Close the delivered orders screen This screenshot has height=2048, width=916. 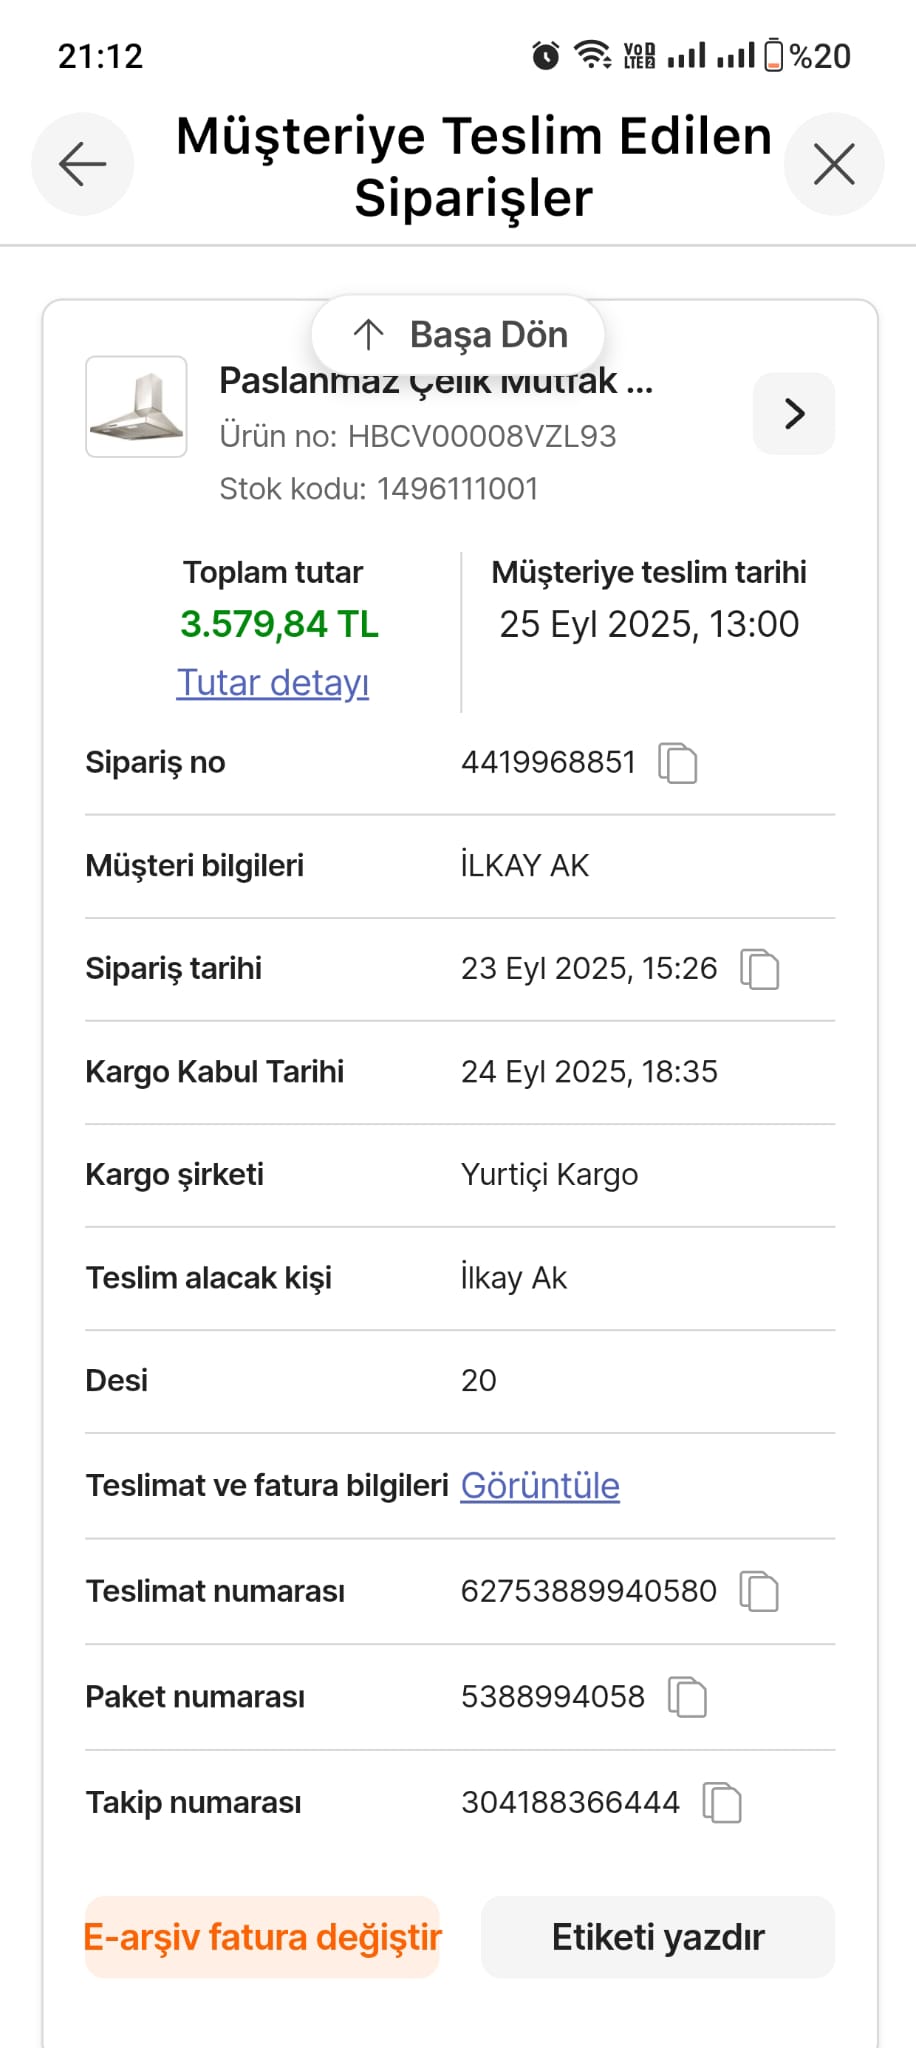pyautogui.click(x=834, y=164)
